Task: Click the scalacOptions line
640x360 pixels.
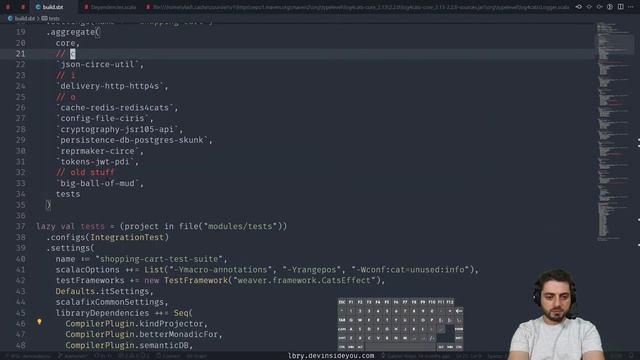Action: click(267, 270)
